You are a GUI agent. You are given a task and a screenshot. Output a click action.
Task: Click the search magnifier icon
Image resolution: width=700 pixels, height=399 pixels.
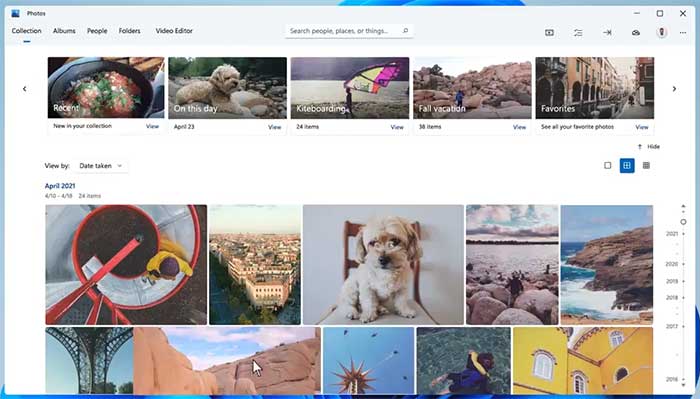pyautogui.click(x=405, y=31)
